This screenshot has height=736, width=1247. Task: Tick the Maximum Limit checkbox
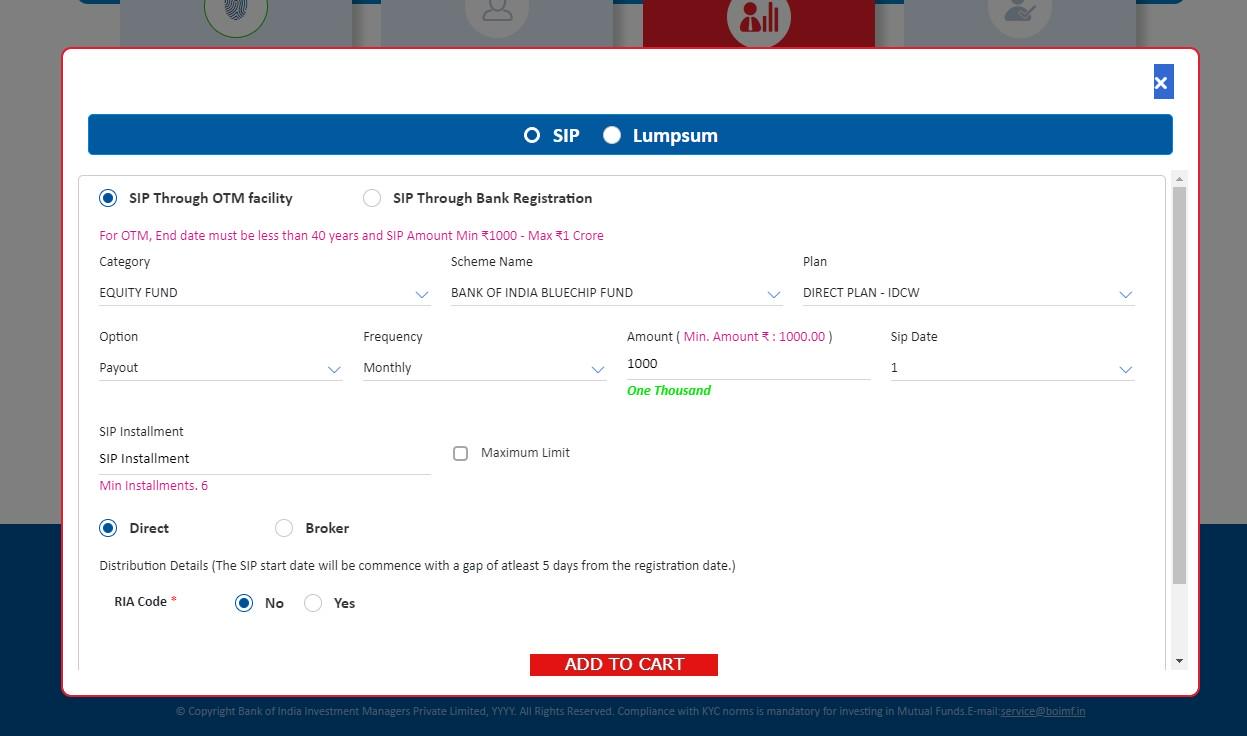pyautogui.click(x=460, y=453)
